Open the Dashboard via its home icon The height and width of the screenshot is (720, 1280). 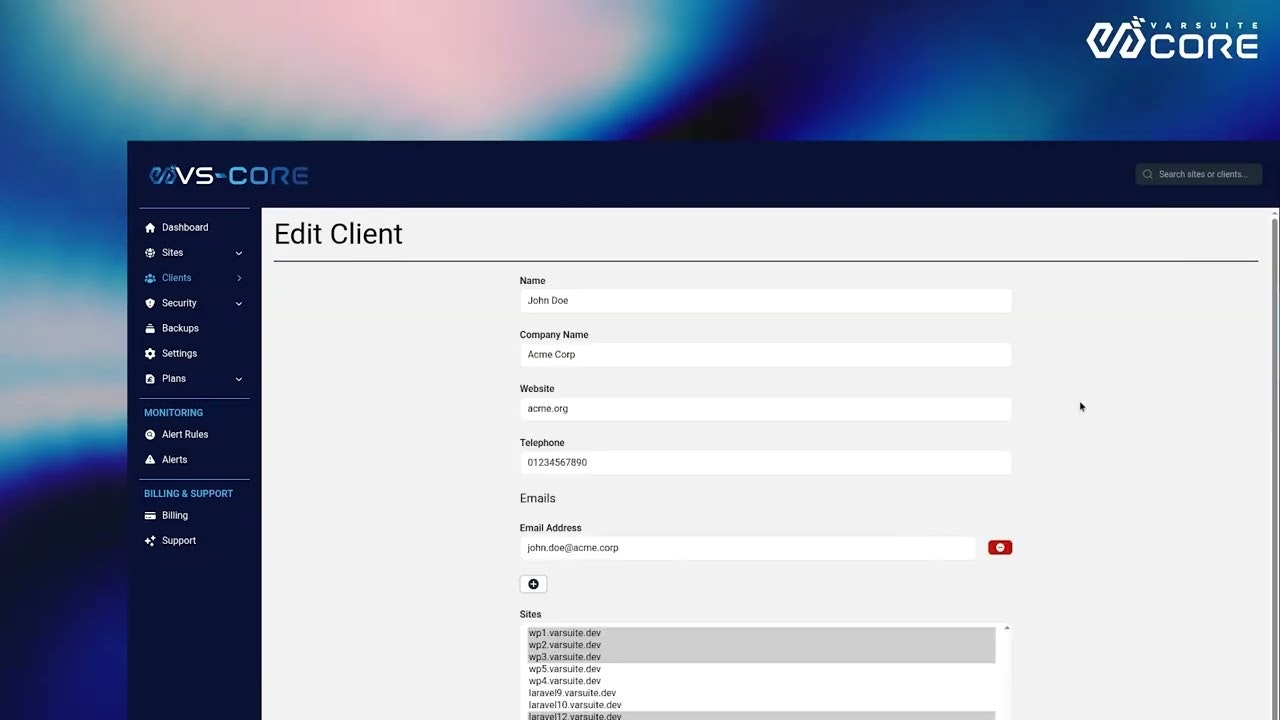151,227
